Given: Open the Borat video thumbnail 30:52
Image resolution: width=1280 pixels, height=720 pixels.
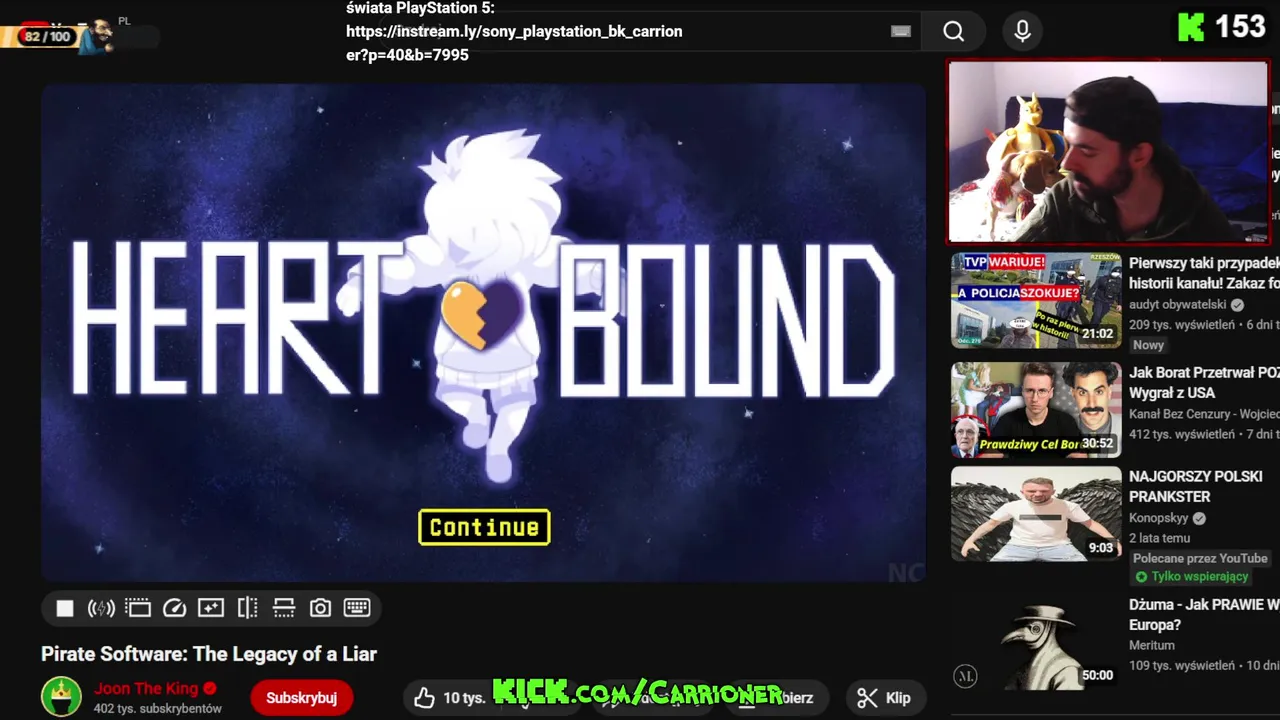Looking at the screenshot, I should coord(1036,410).
